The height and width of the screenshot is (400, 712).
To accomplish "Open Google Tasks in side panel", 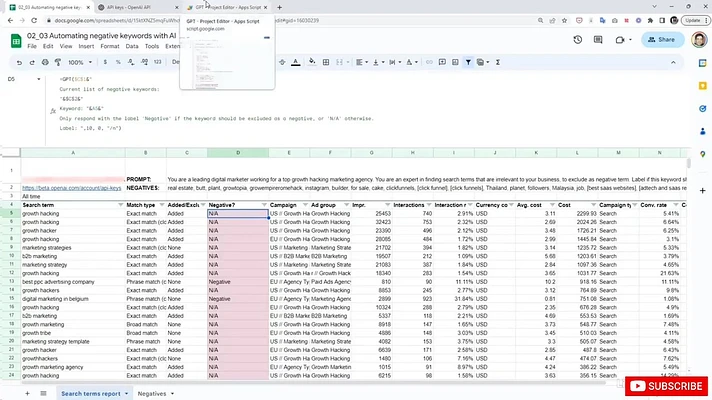I will coord(702,109).
